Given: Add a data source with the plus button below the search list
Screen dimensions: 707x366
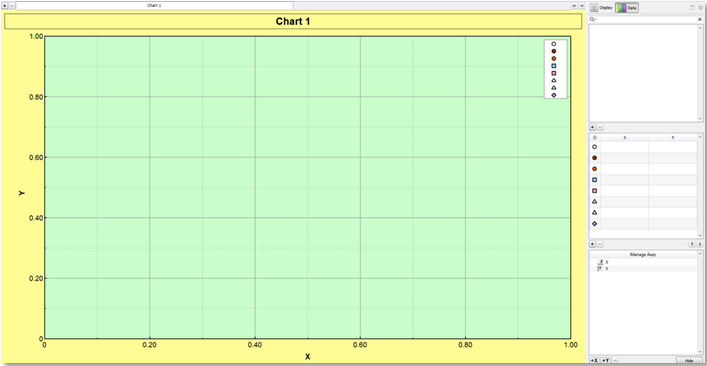Looking at the screenshot, I should coord(593,128).
